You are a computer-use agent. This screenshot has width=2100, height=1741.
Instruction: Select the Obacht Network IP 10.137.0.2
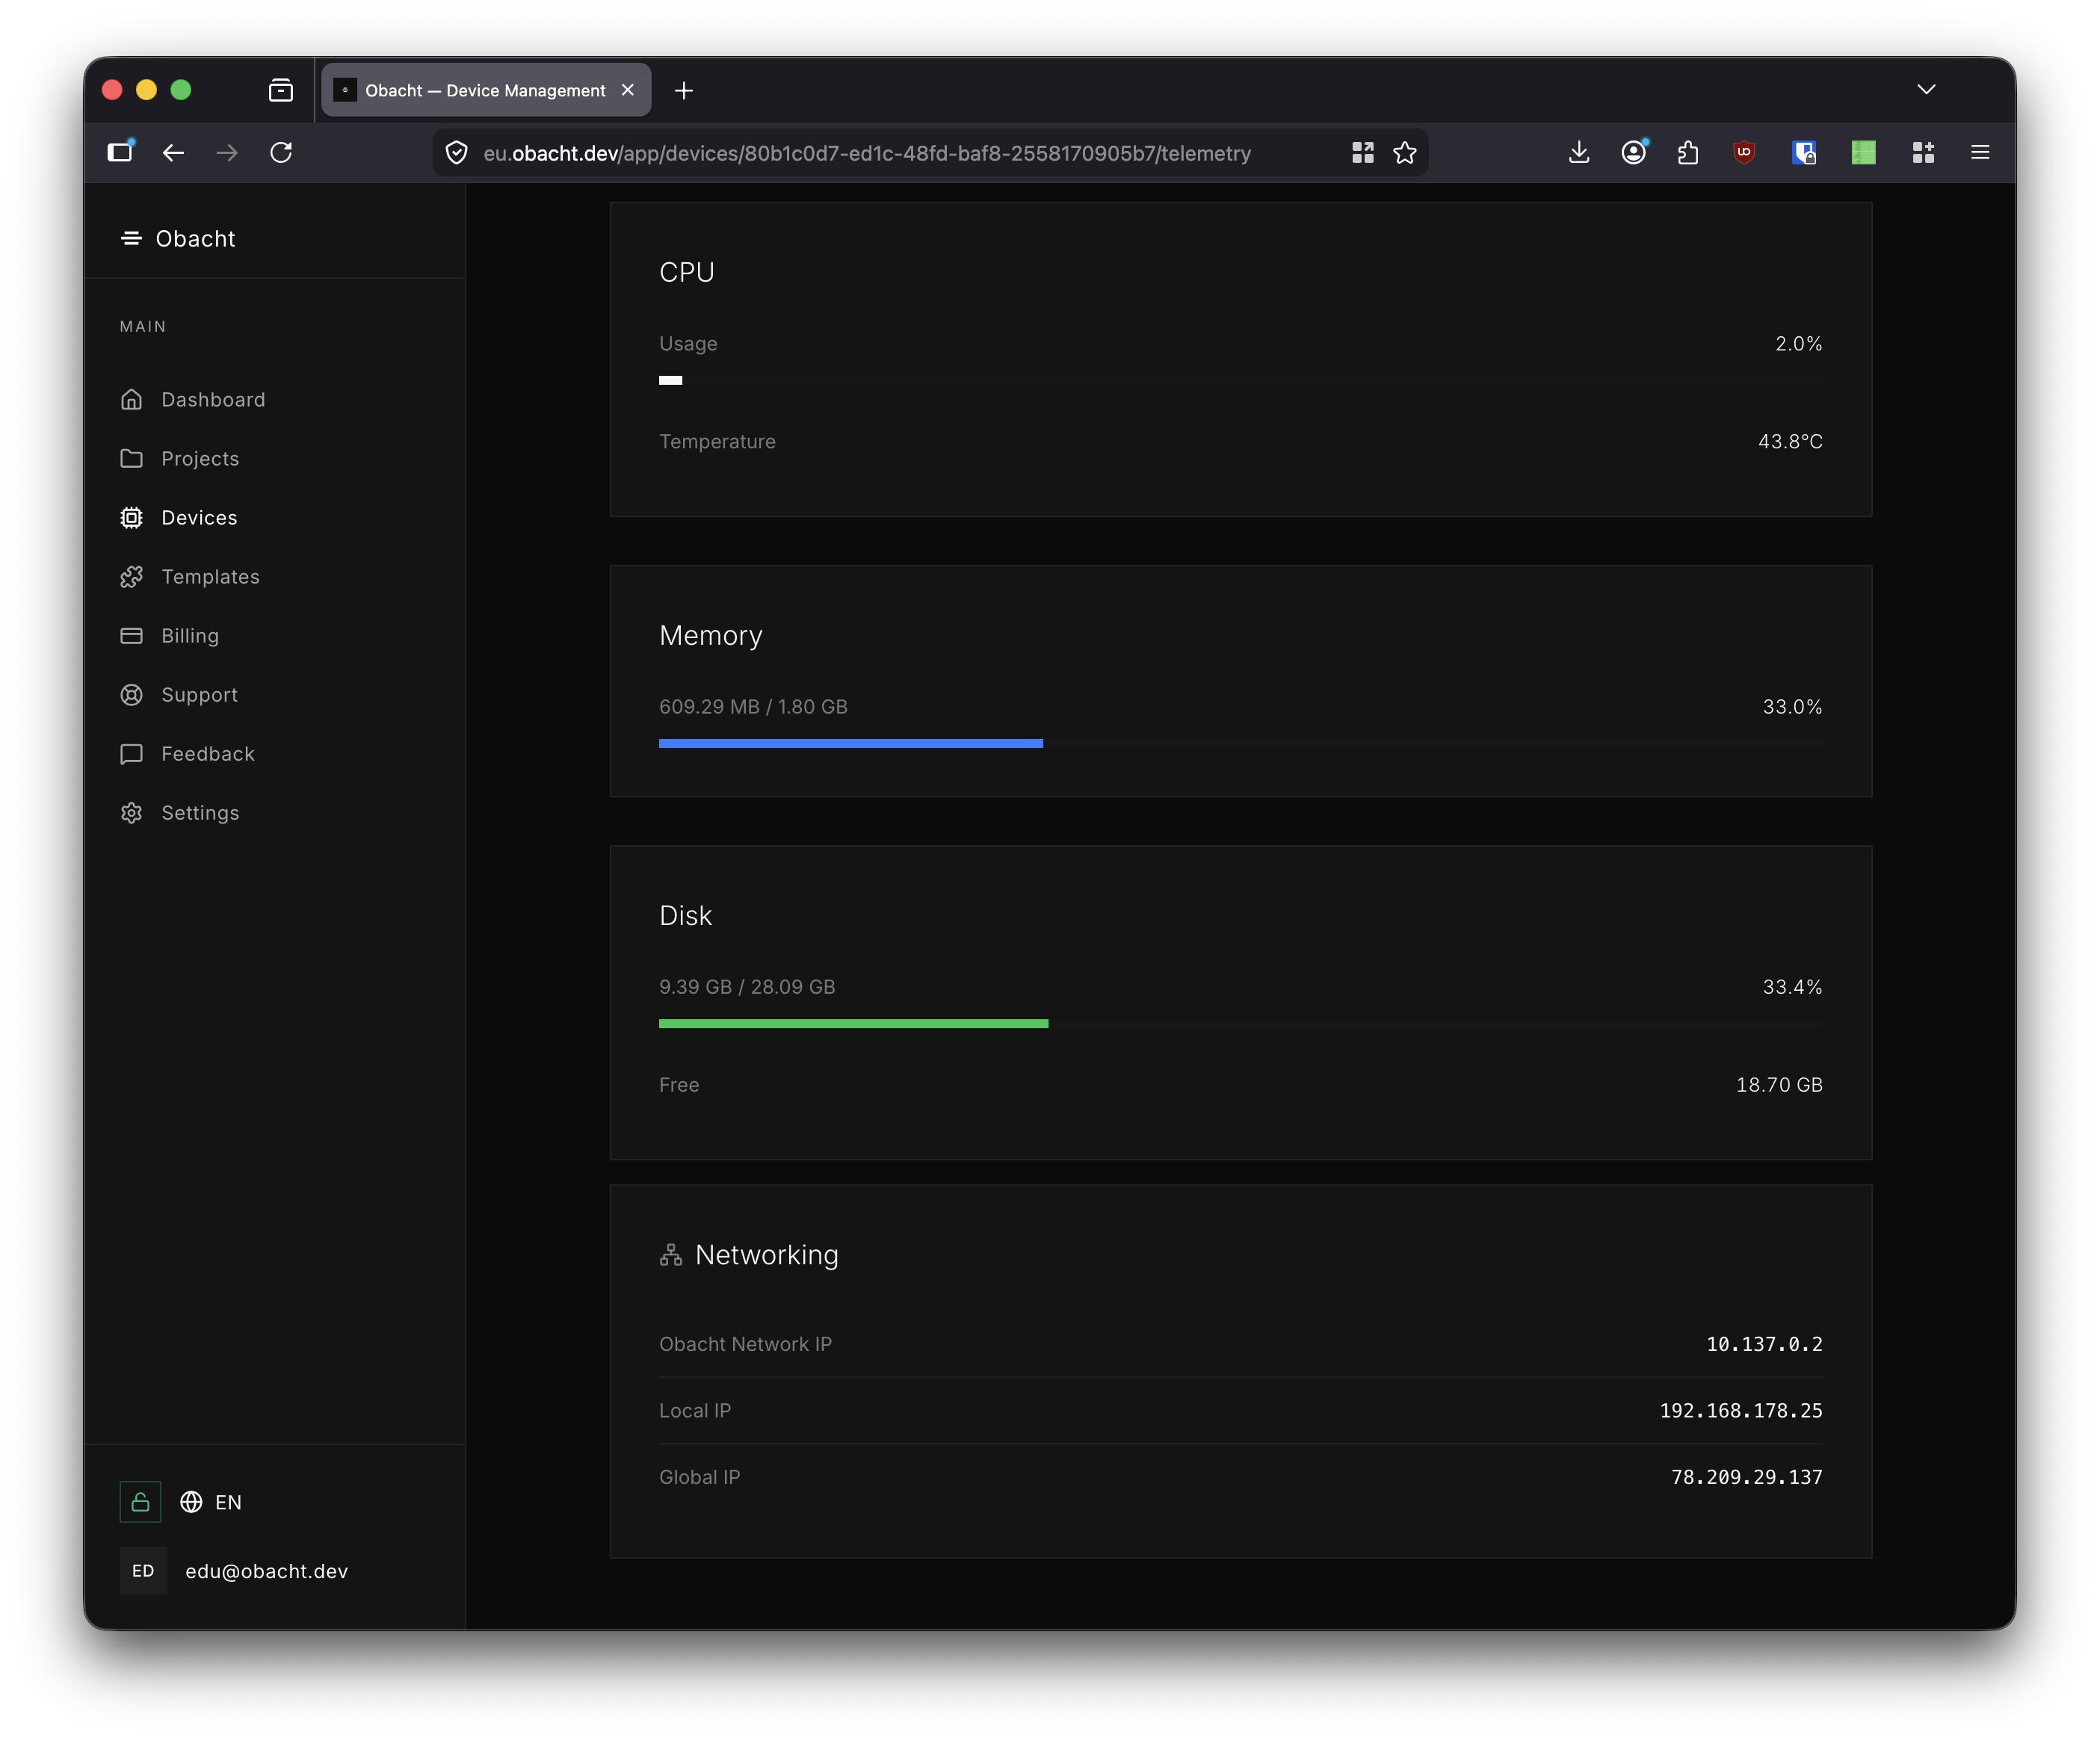[1764, 1344]
